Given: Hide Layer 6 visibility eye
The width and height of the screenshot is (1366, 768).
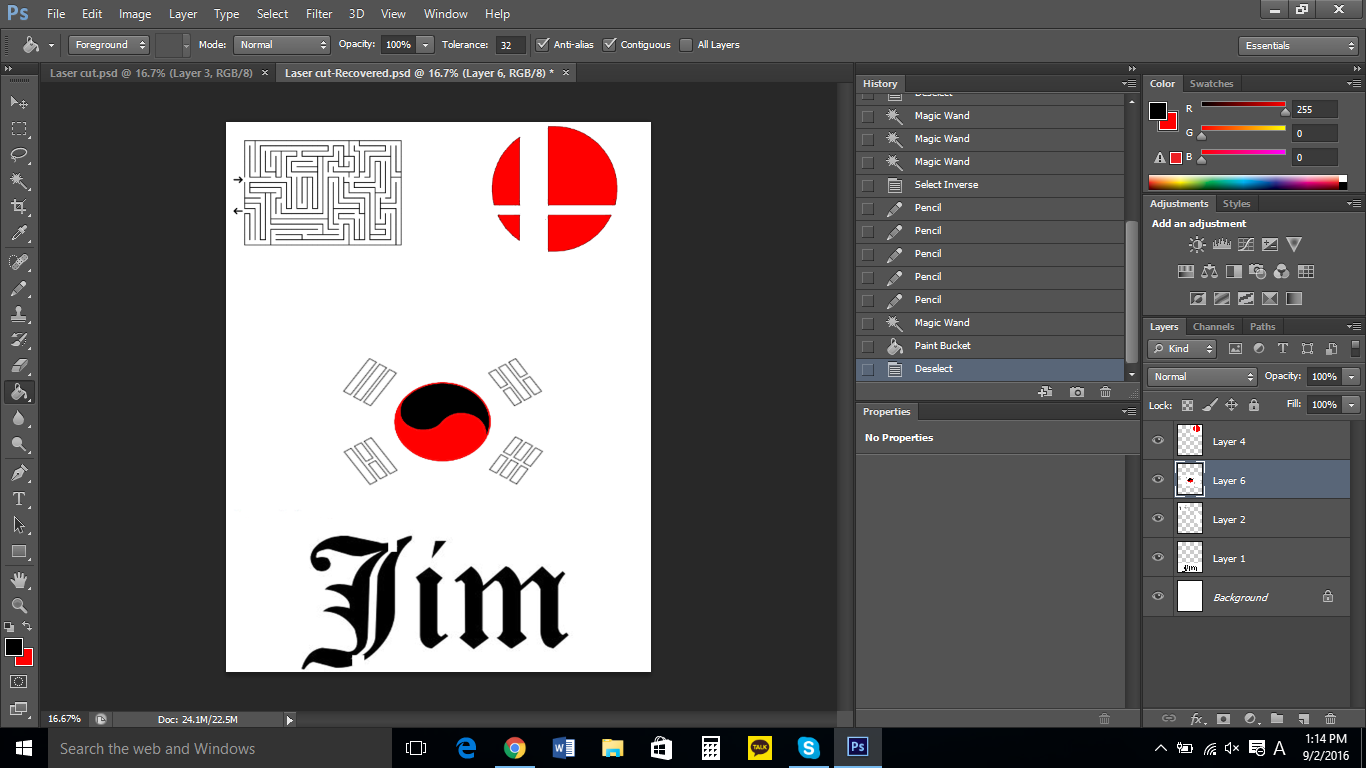Looking at the screenshot, I should (1158, 479).
